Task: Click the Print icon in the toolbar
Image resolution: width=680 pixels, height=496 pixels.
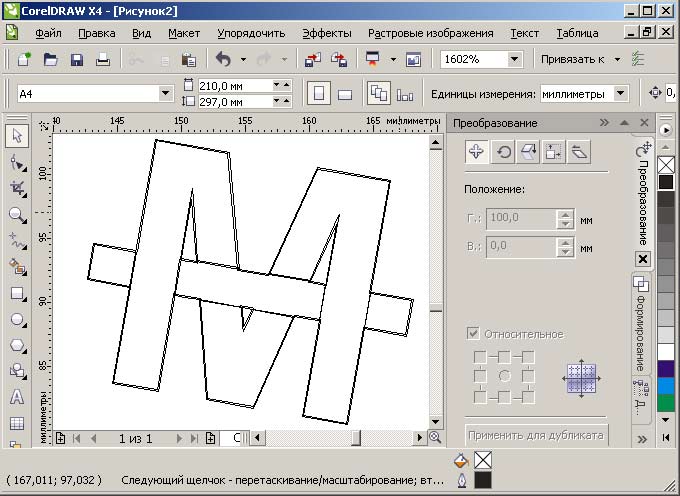Action: click(x=102, y=60)
